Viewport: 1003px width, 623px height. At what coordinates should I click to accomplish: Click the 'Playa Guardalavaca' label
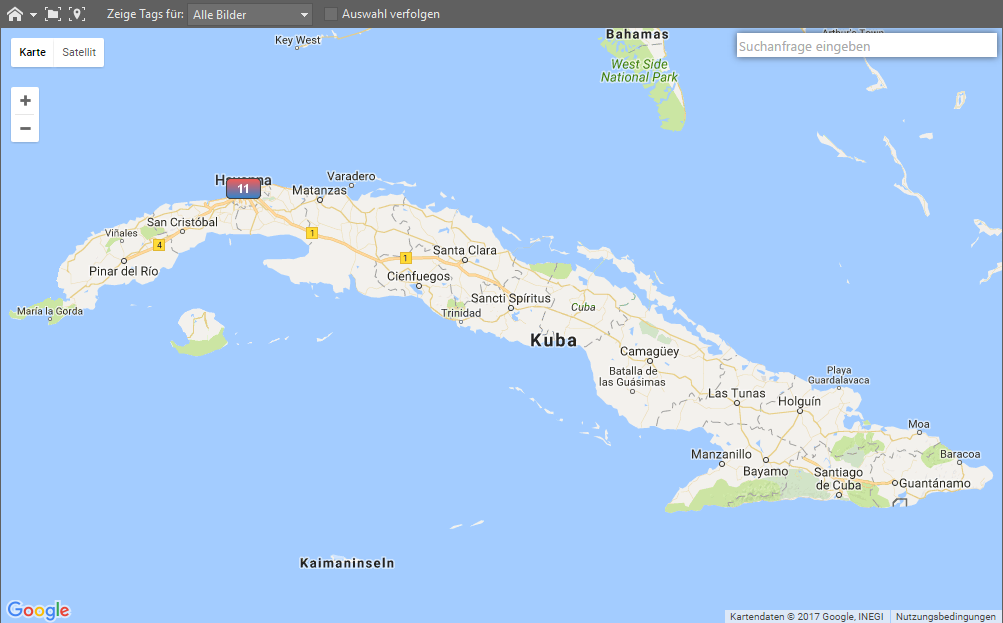[839, 375]
